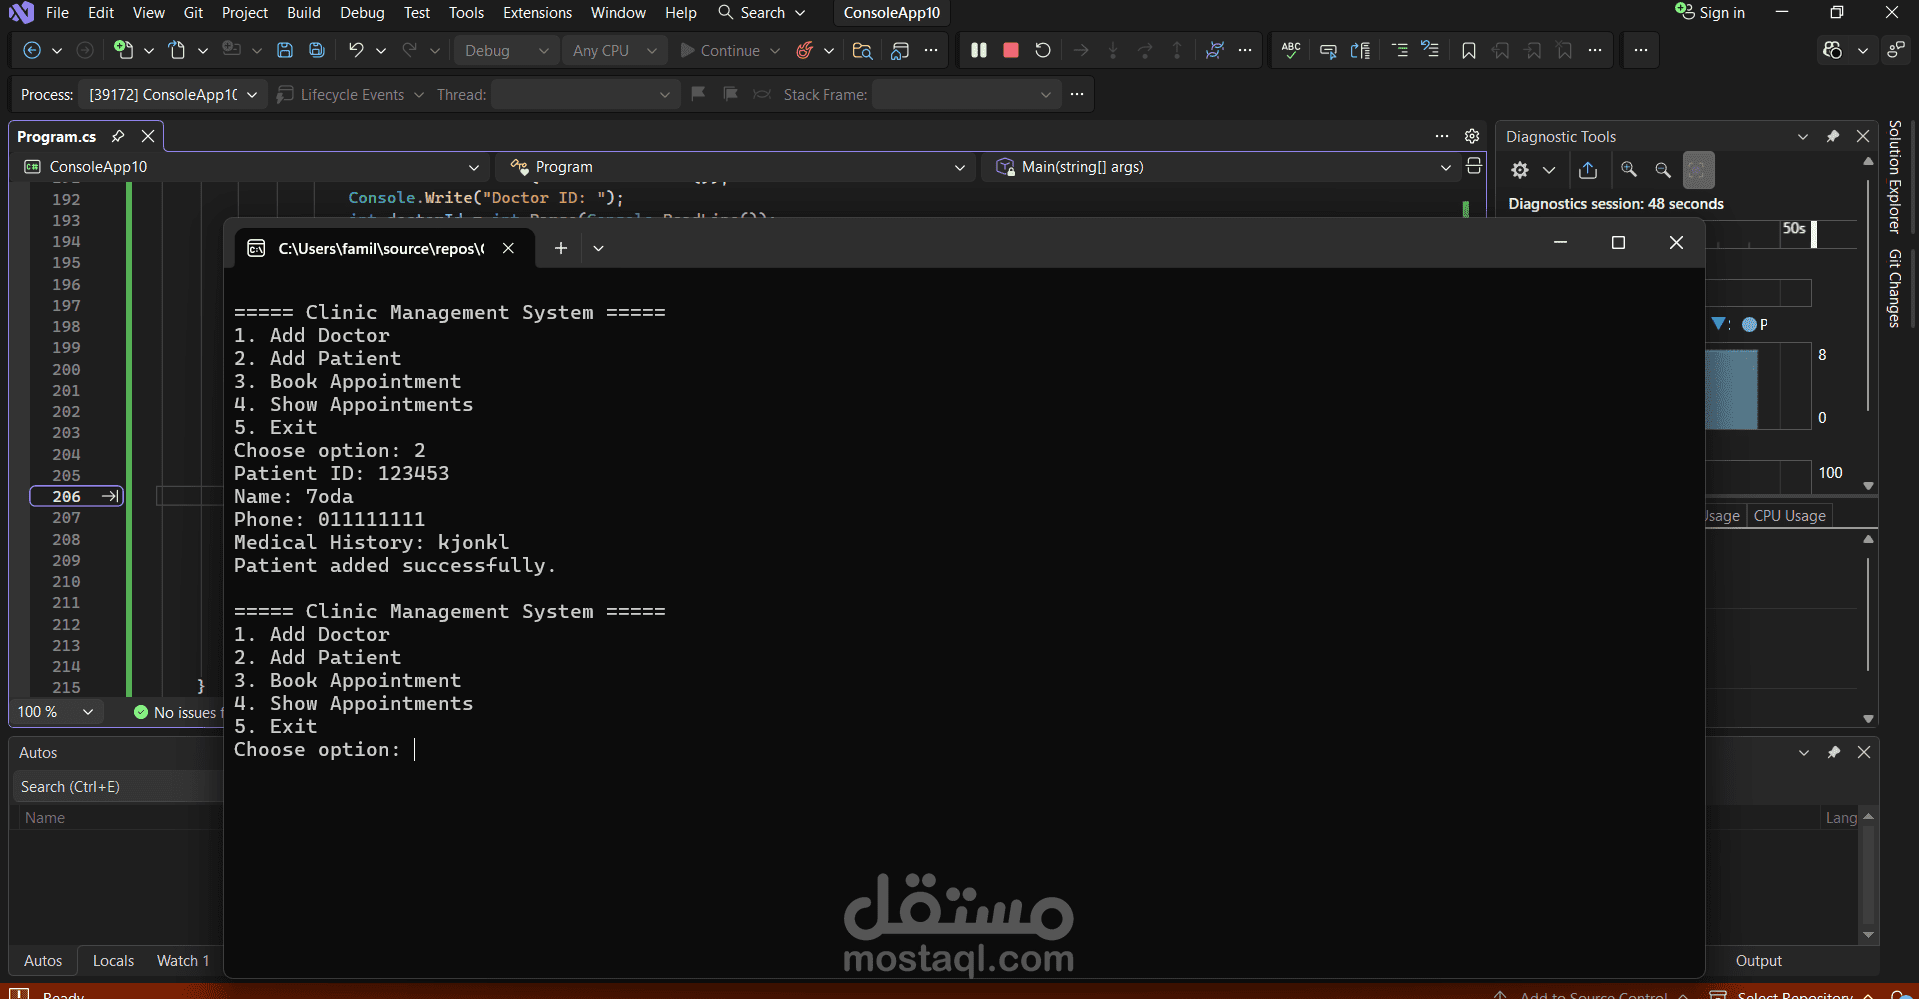Click the Hot Reload flame icon

[x=805, y=50]
